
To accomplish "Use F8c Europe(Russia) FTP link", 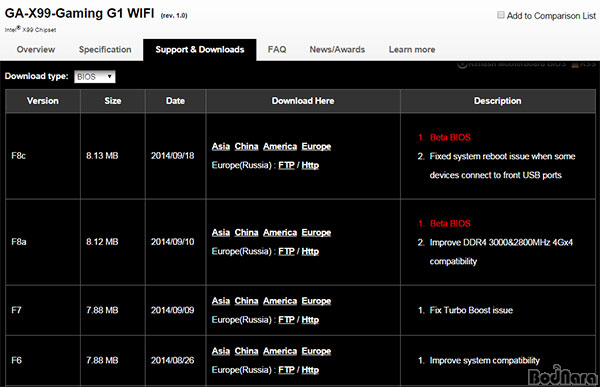I will pyautogui.click(x=286, y=165).
